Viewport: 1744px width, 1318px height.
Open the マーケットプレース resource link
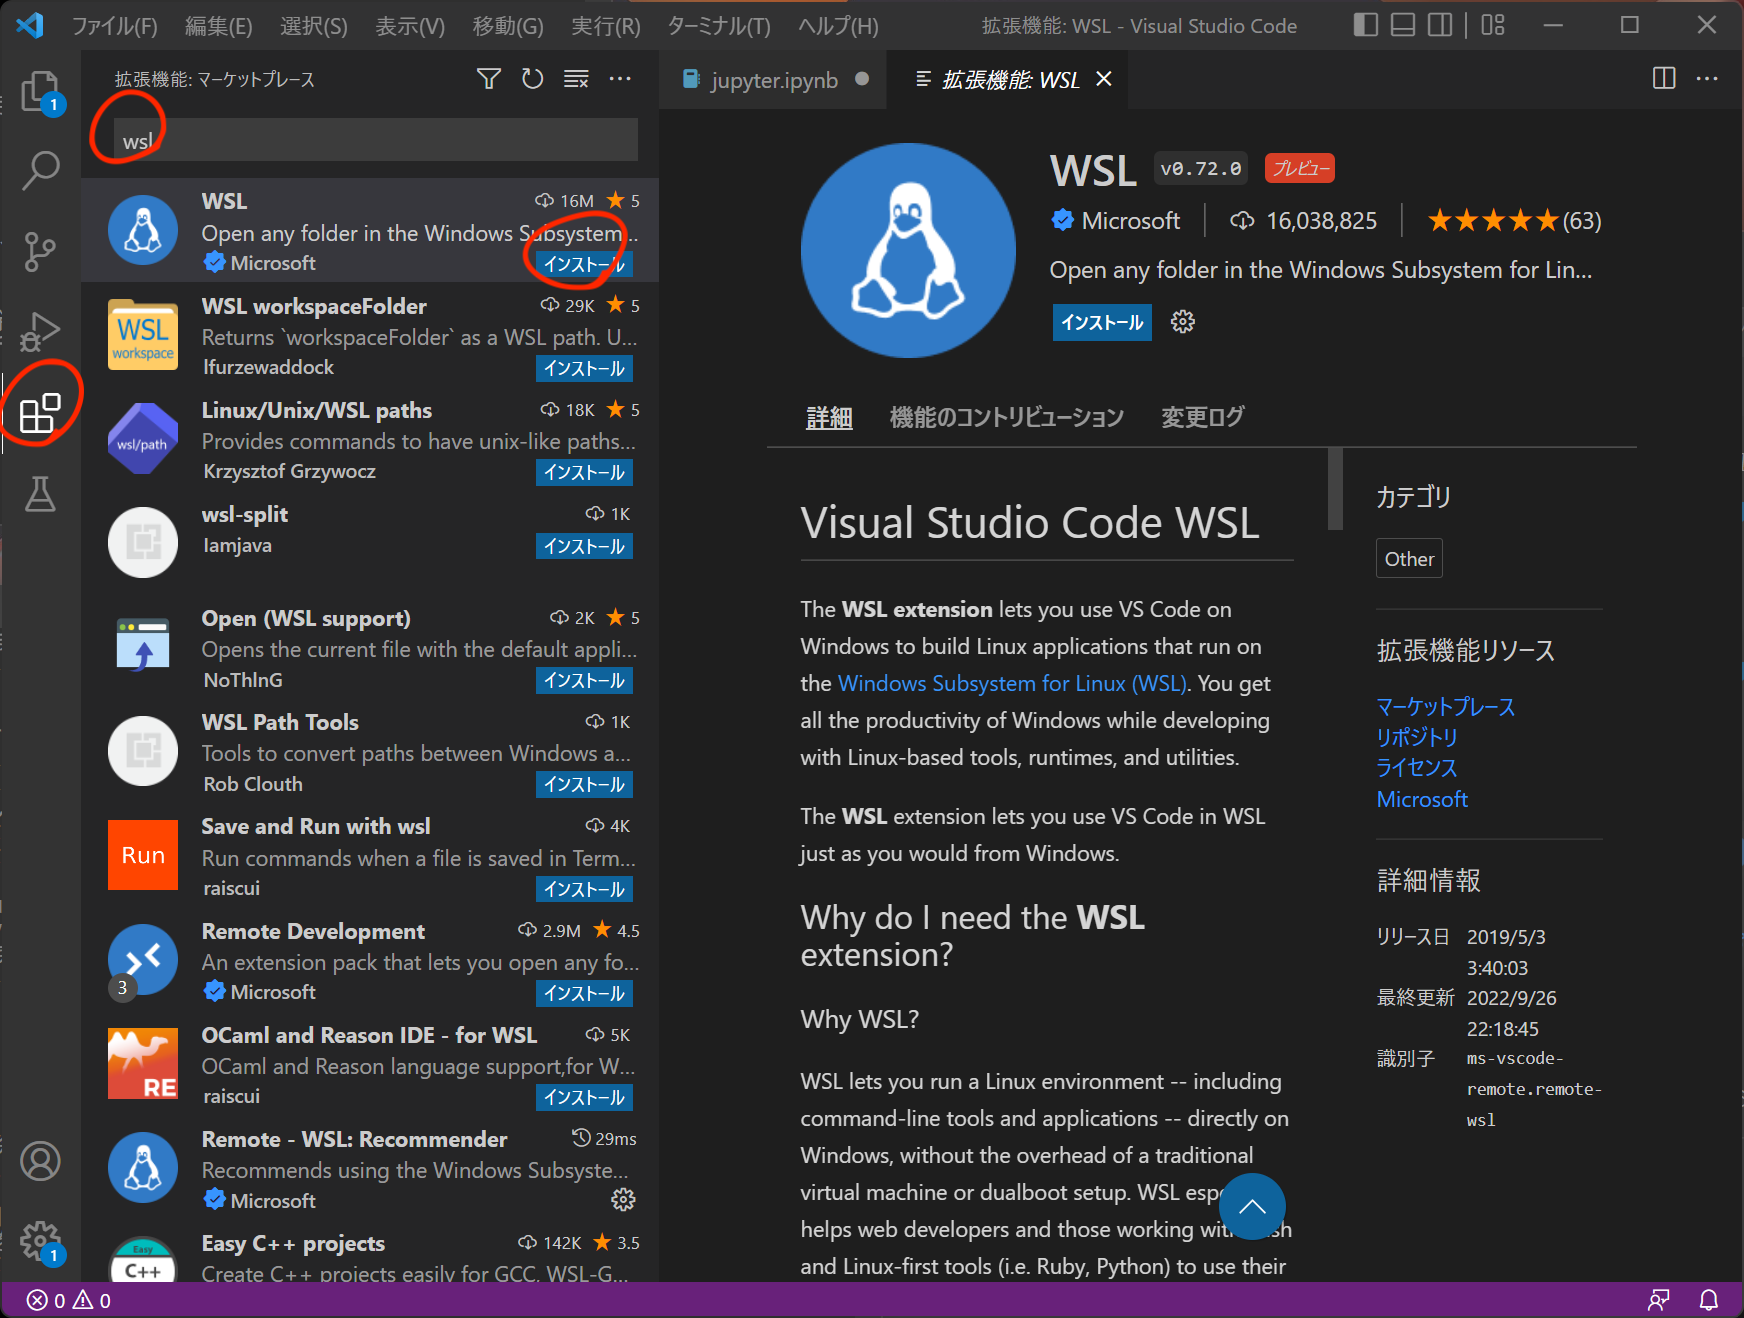[x=1446, y=707]
